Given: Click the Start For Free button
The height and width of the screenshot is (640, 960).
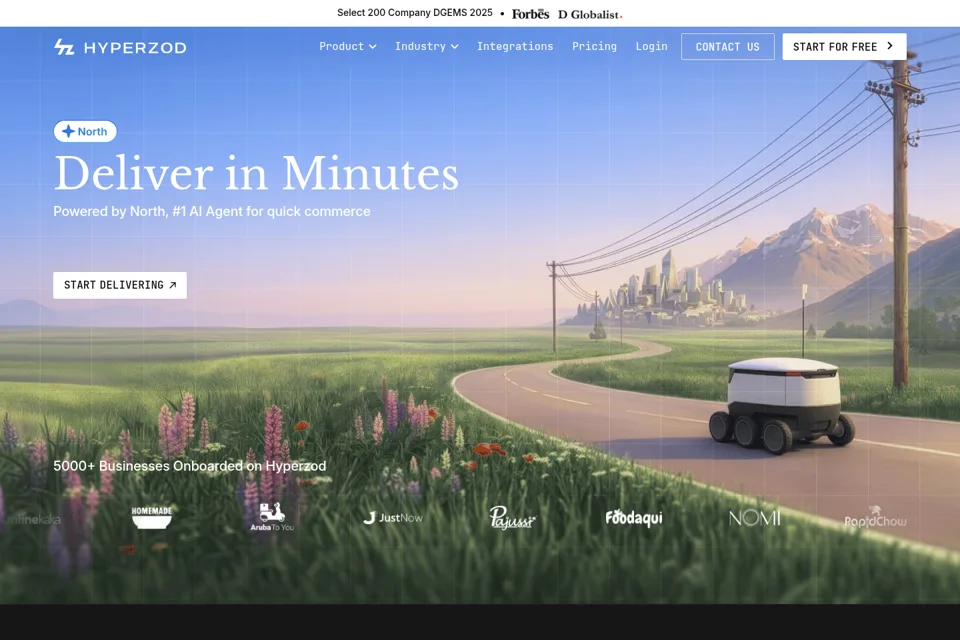Looking at the screenshot, I should pos(844,47).
